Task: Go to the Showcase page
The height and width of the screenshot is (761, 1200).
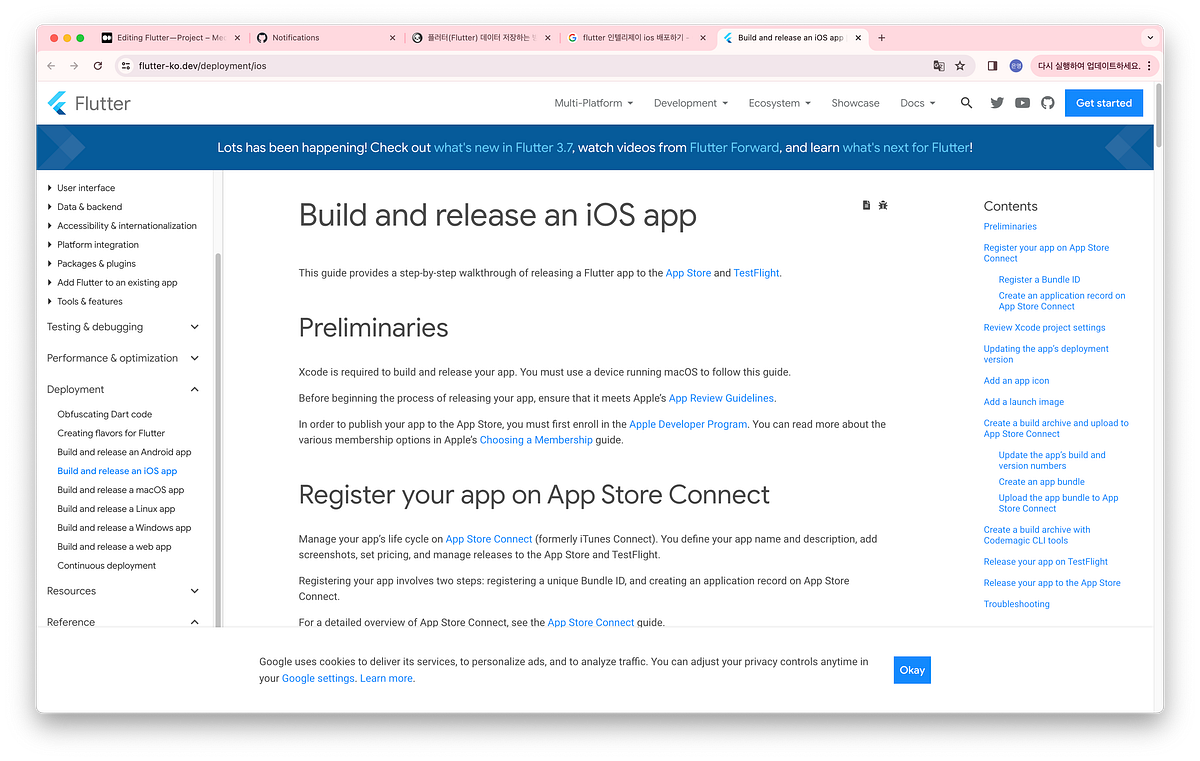Action: 855,103
